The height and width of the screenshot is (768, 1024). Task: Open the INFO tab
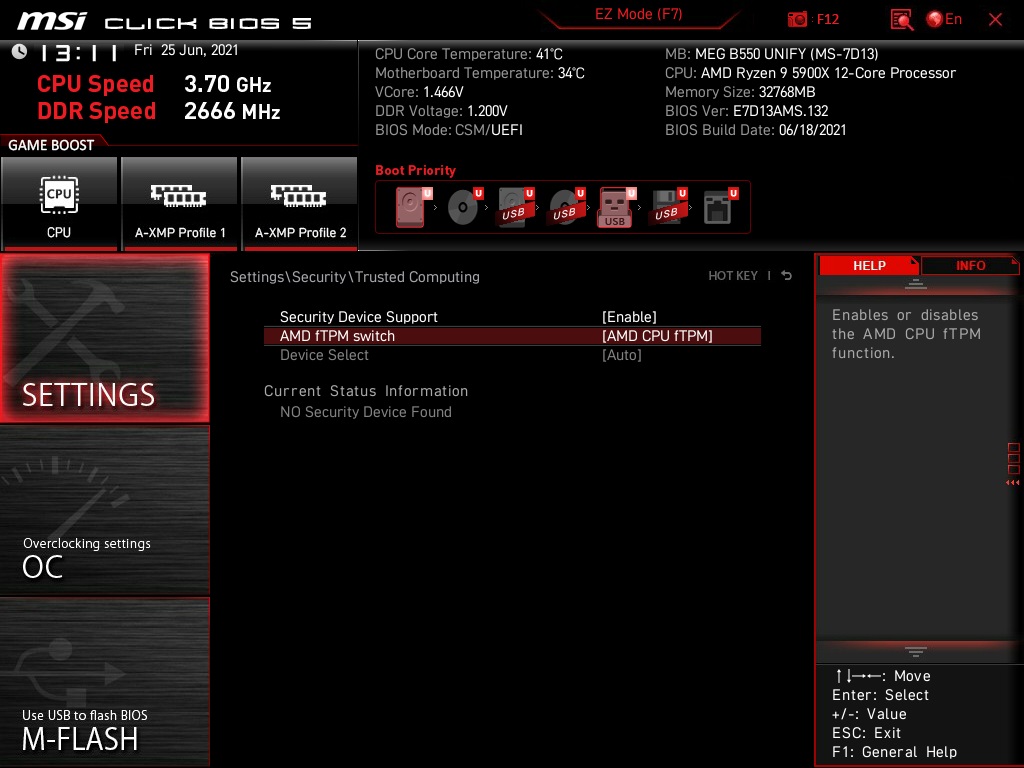click(970, 265)
